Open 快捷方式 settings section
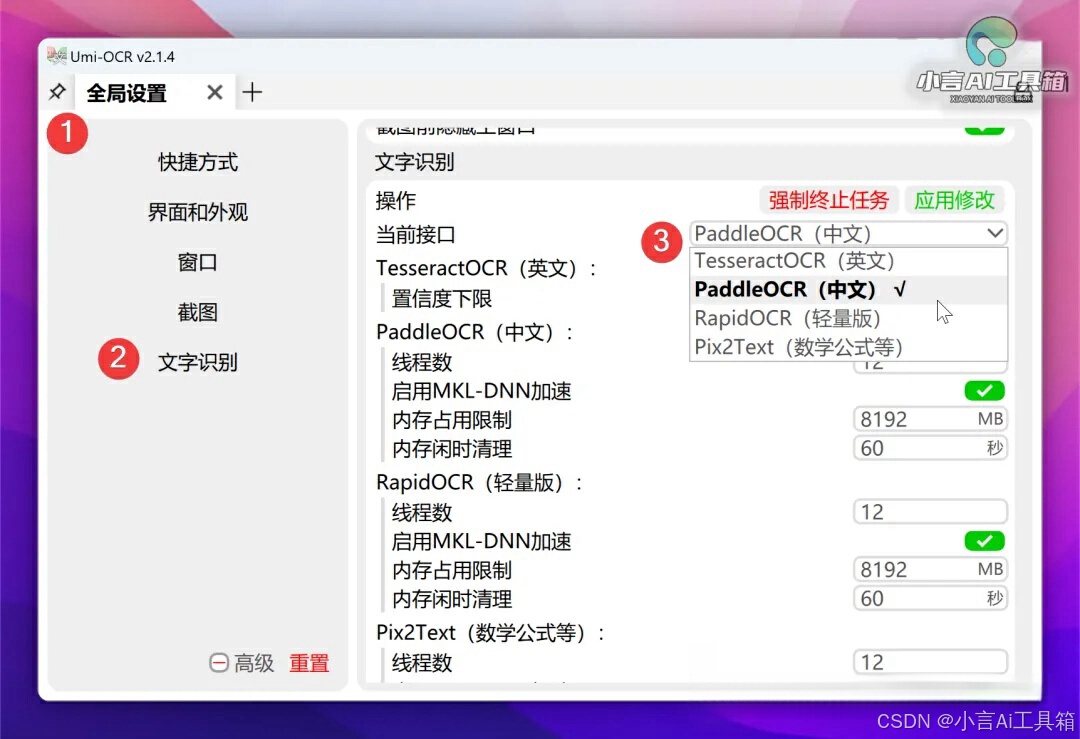 [x=198, y=163]
